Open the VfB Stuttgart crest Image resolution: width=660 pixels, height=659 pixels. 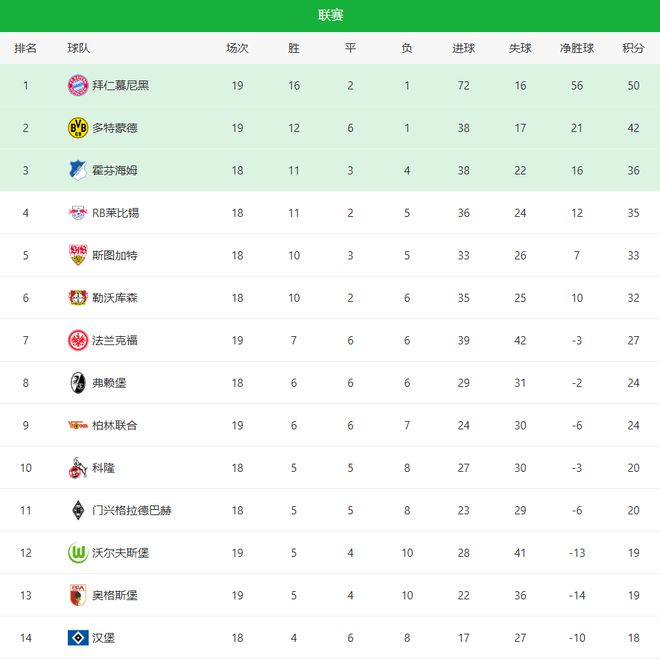click(78, 255)
